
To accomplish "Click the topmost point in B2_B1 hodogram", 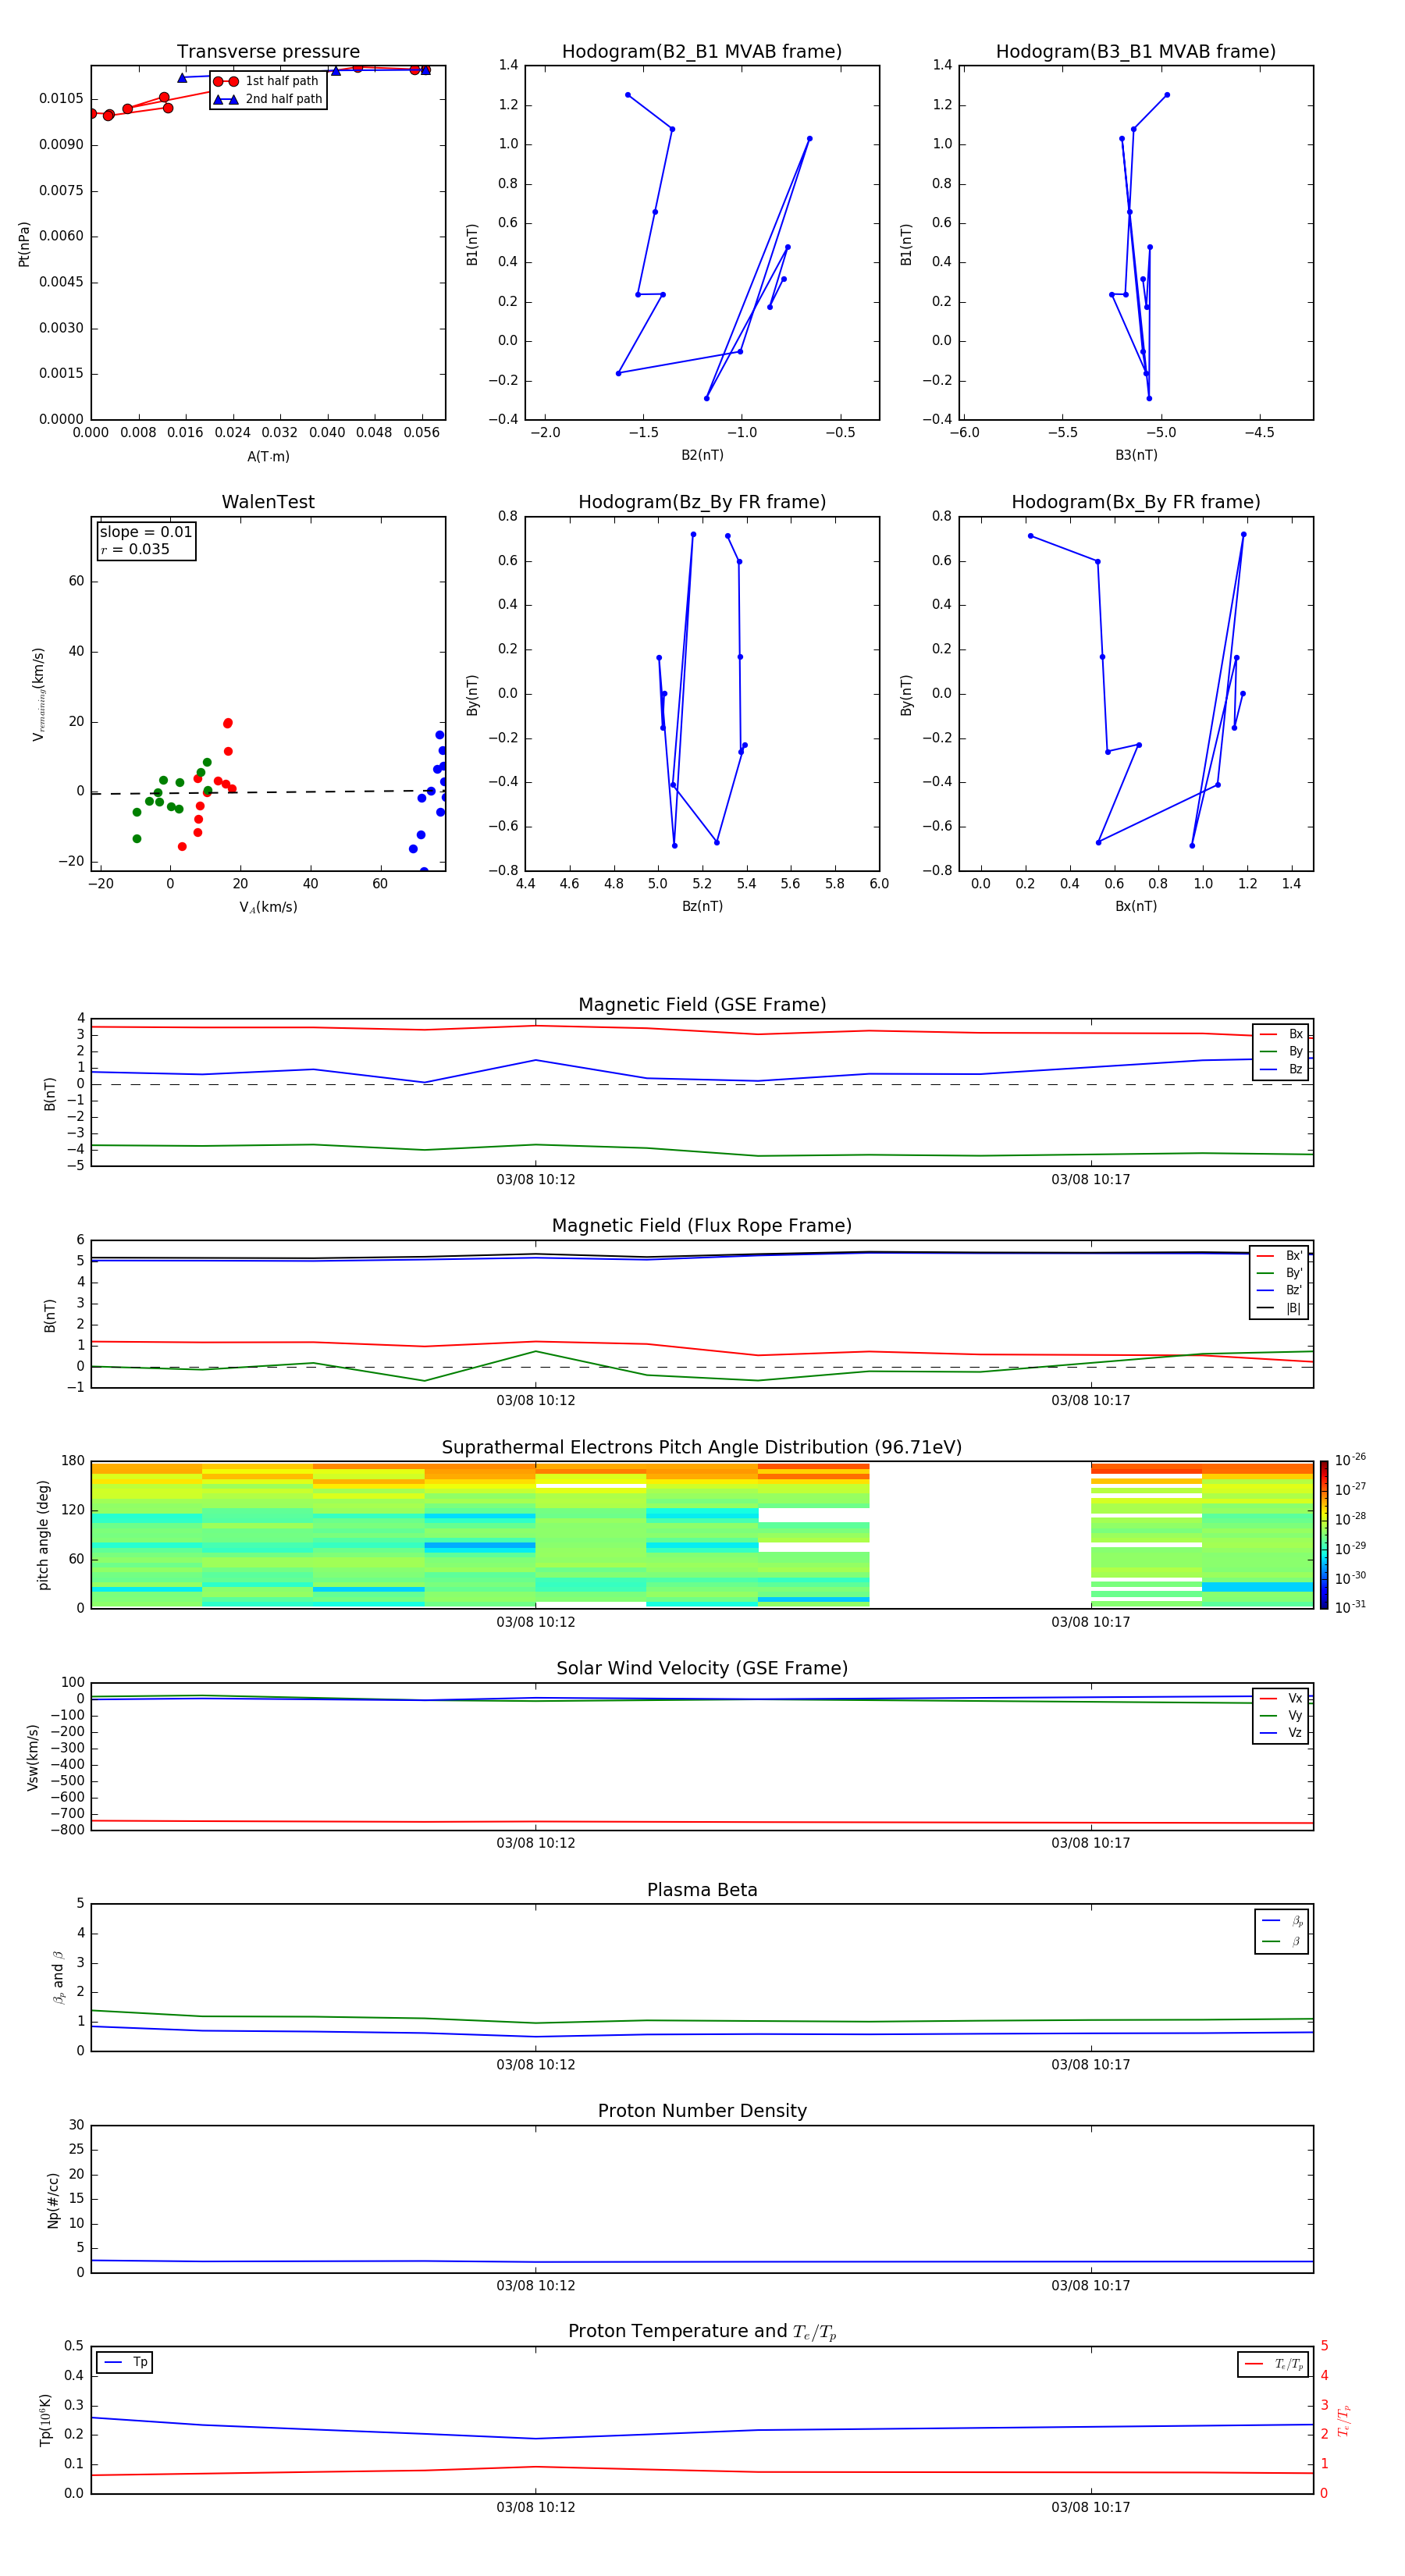I will pos(627,95).
